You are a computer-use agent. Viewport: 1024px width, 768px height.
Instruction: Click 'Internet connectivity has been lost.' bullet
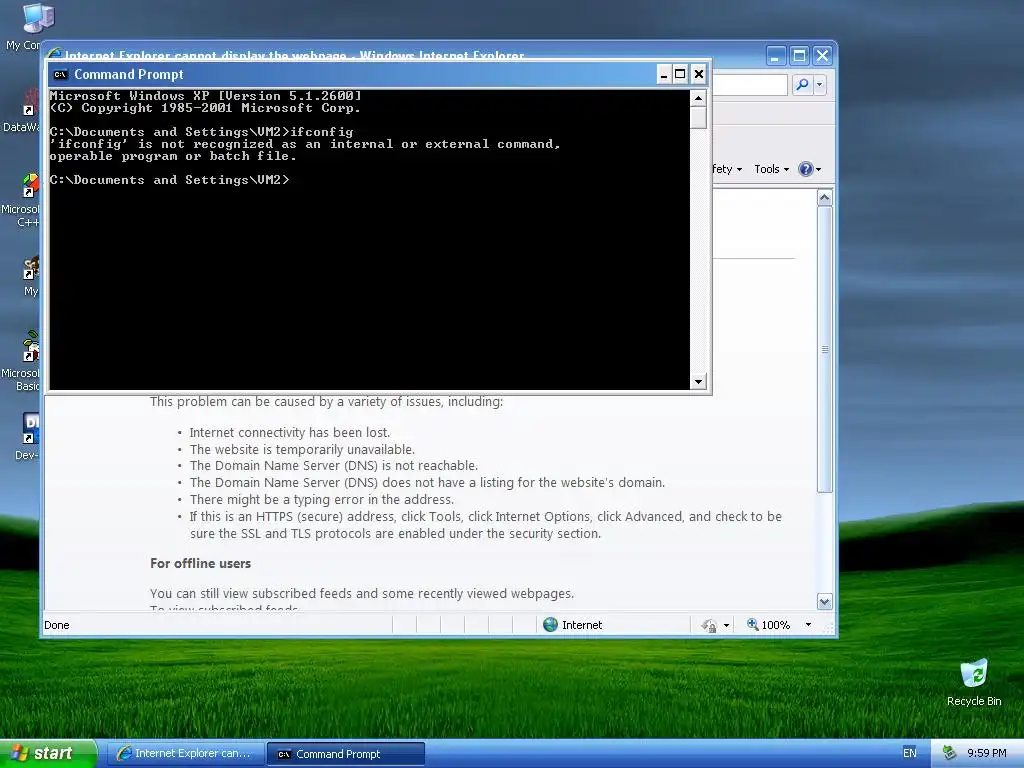coord(289,432)
